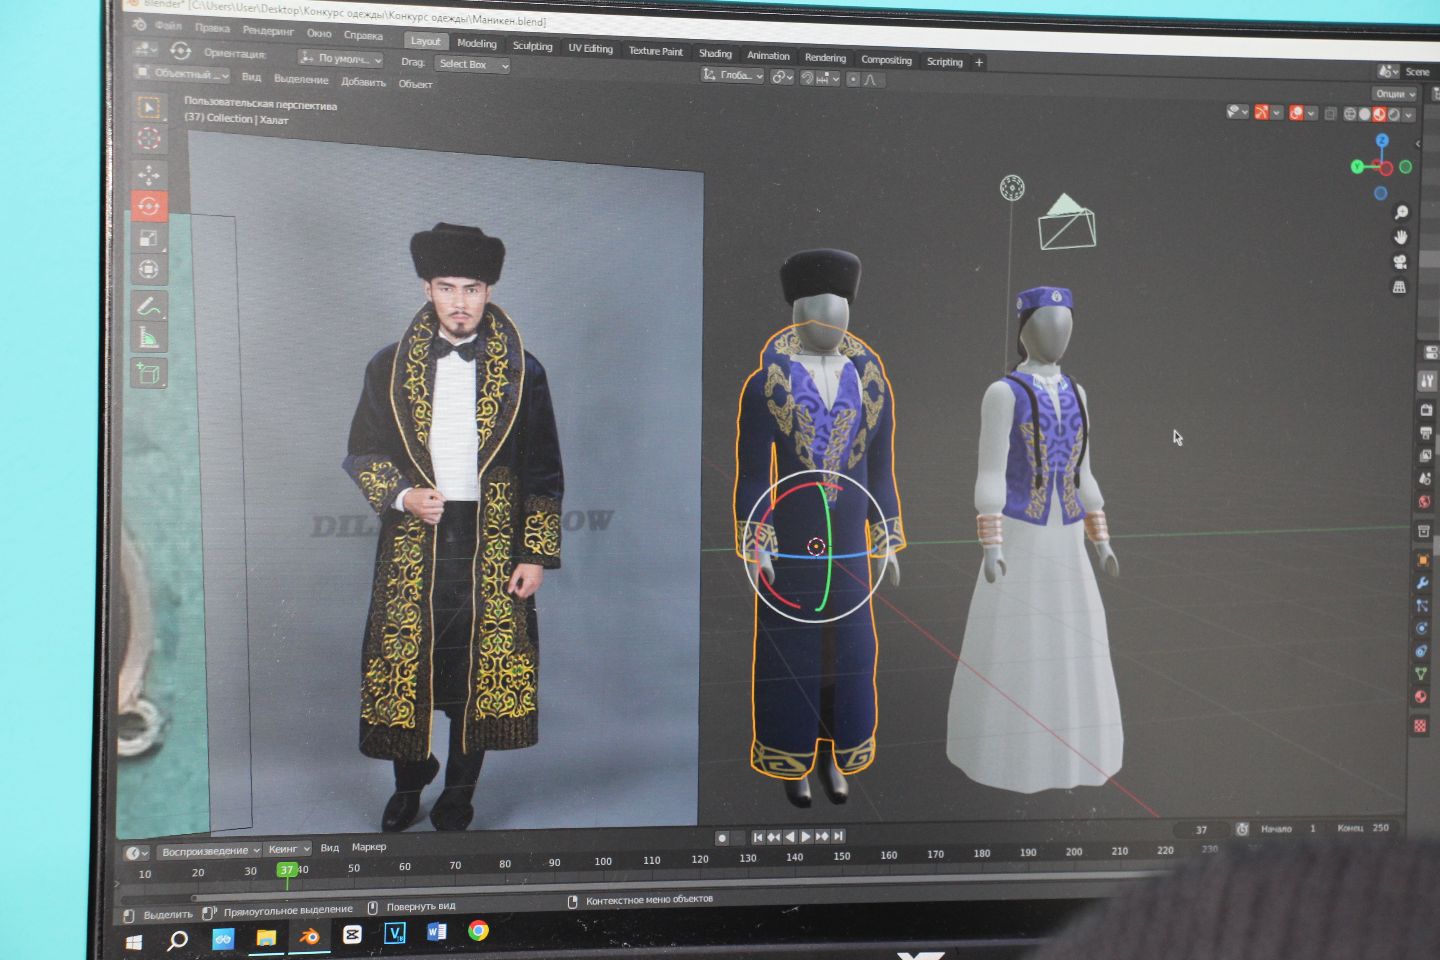Image resolution: width=1440 pixels, height=960 pixels.
Task: Toggle the viewport gizmos visibility
Action: tap(1261, 112)
